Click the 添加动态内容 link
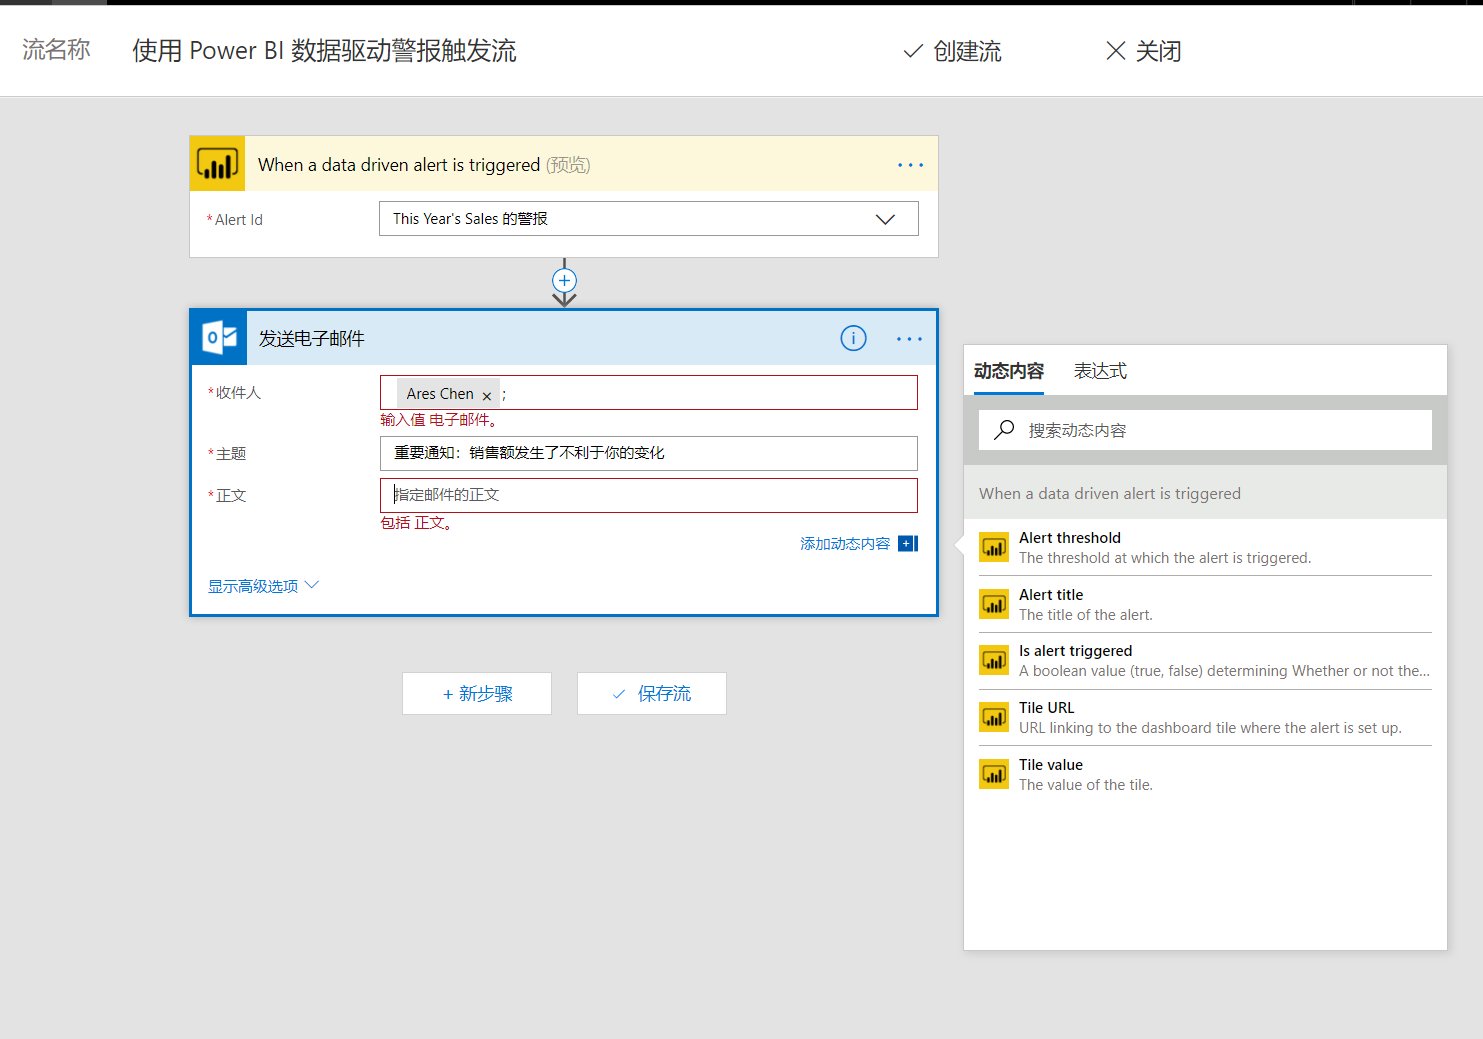1483x1039 pixels. 844,544
